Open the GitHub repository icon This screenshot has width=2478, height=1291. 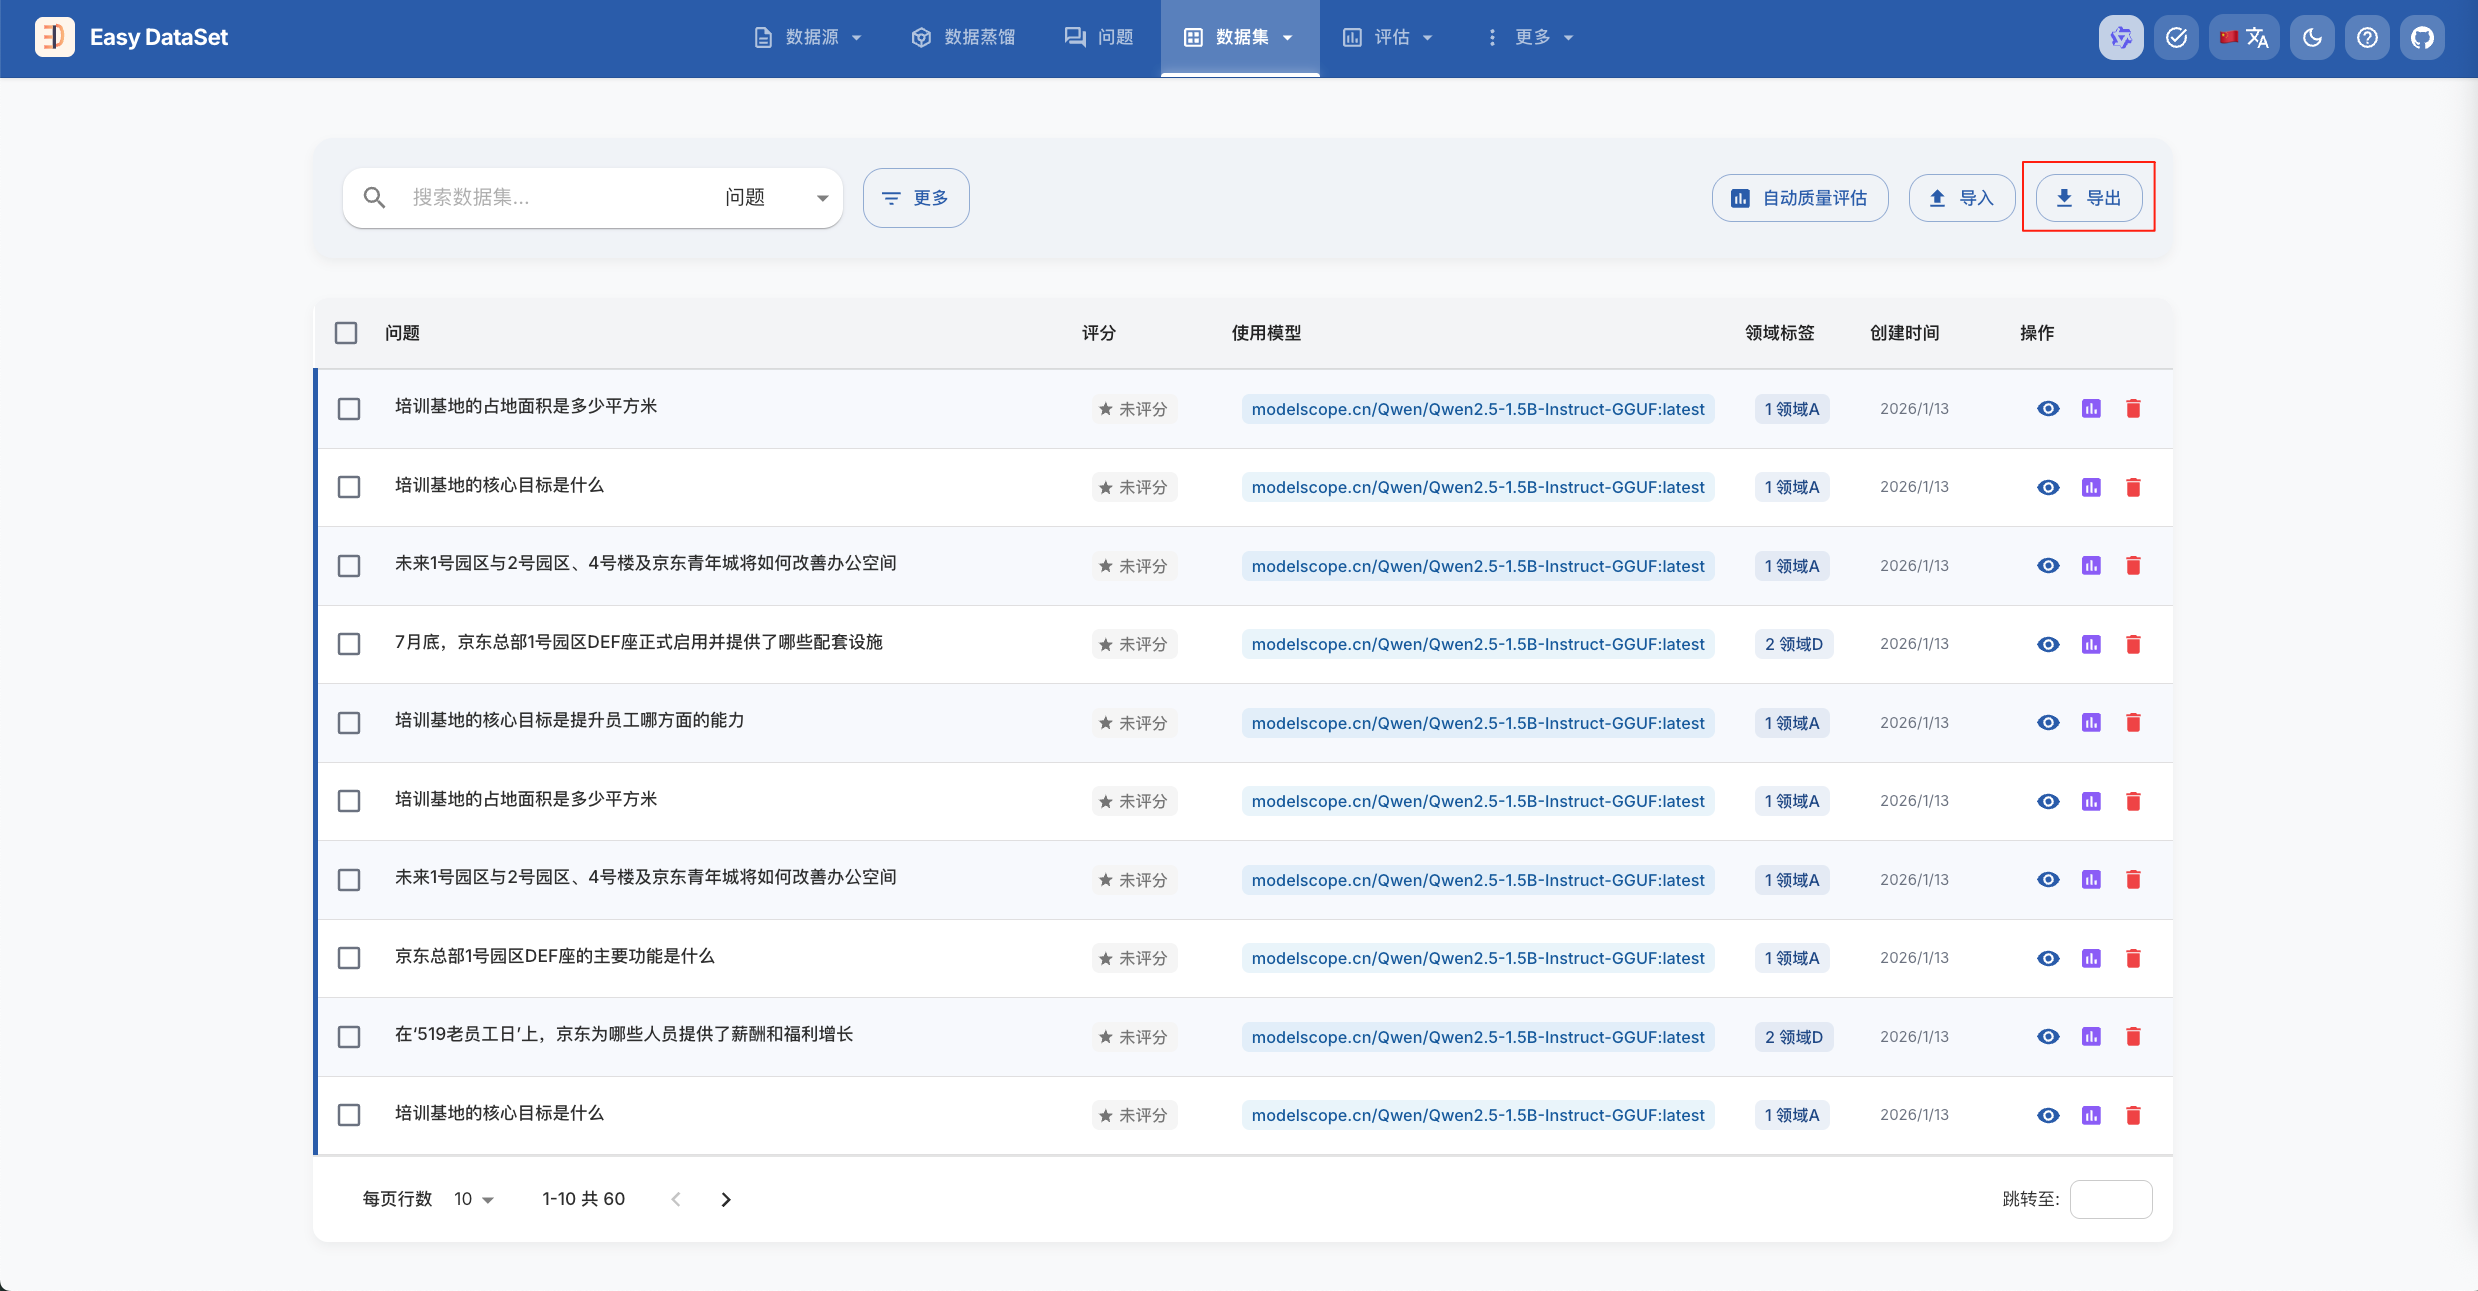coord(2422,38)
